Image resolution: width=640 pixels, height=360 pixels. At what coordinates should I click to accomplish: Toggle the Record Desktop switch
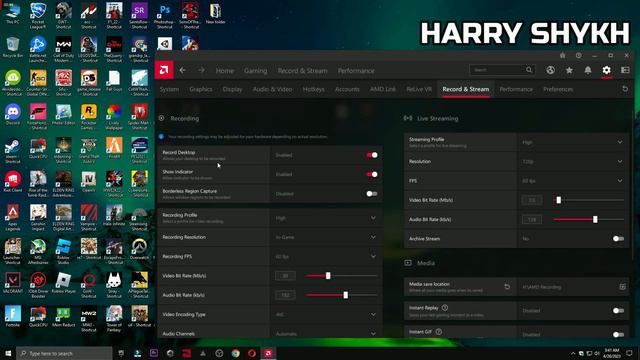372,155
